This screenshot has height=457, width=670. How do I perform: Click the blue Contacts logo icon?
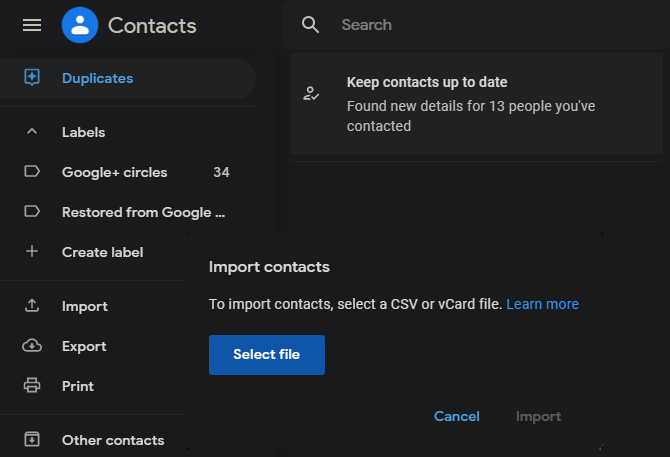[x=80, y=25]
